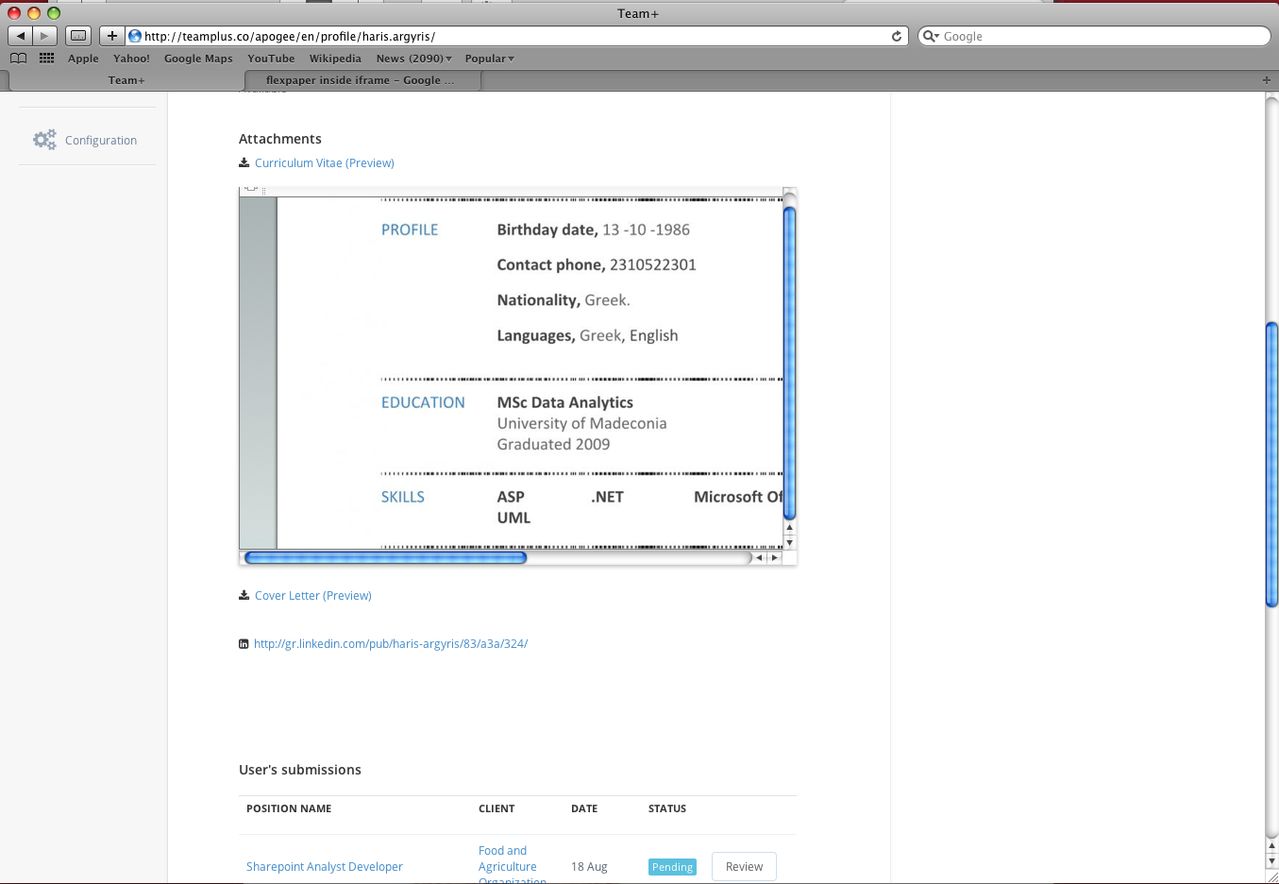
Task: Open the Curriculum Vitae (Preview) link
Action: pos(324,162)
